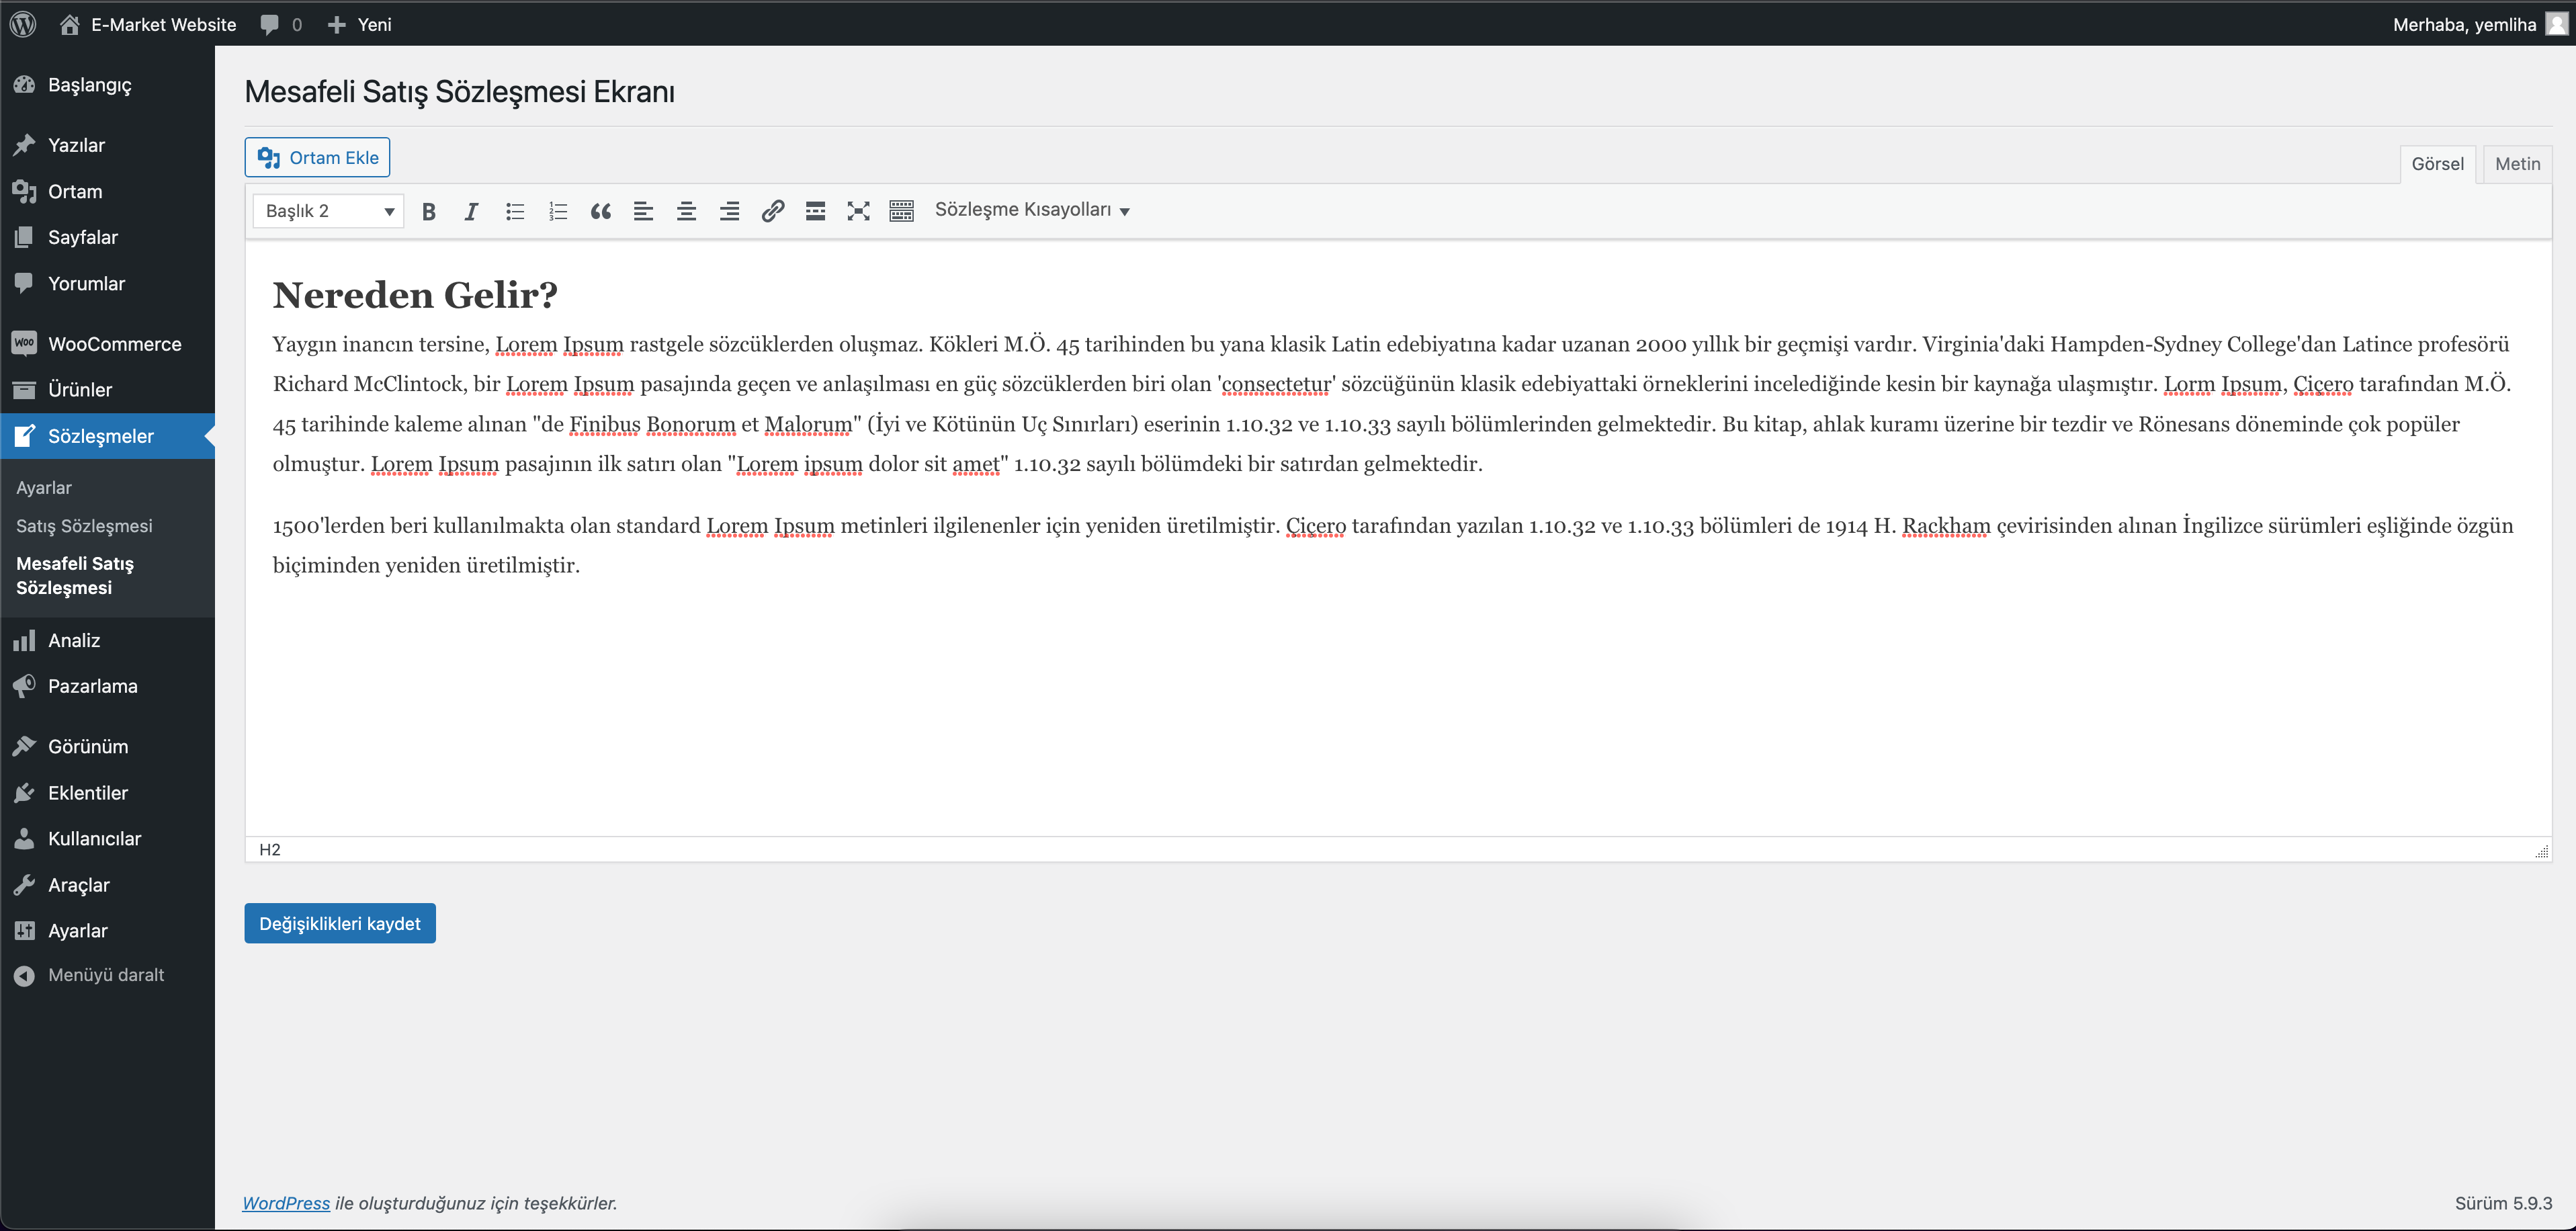Open Ayarar submenu under Sözleşmeler
Screen dimensions: 2576x1231
coord(44,488)
